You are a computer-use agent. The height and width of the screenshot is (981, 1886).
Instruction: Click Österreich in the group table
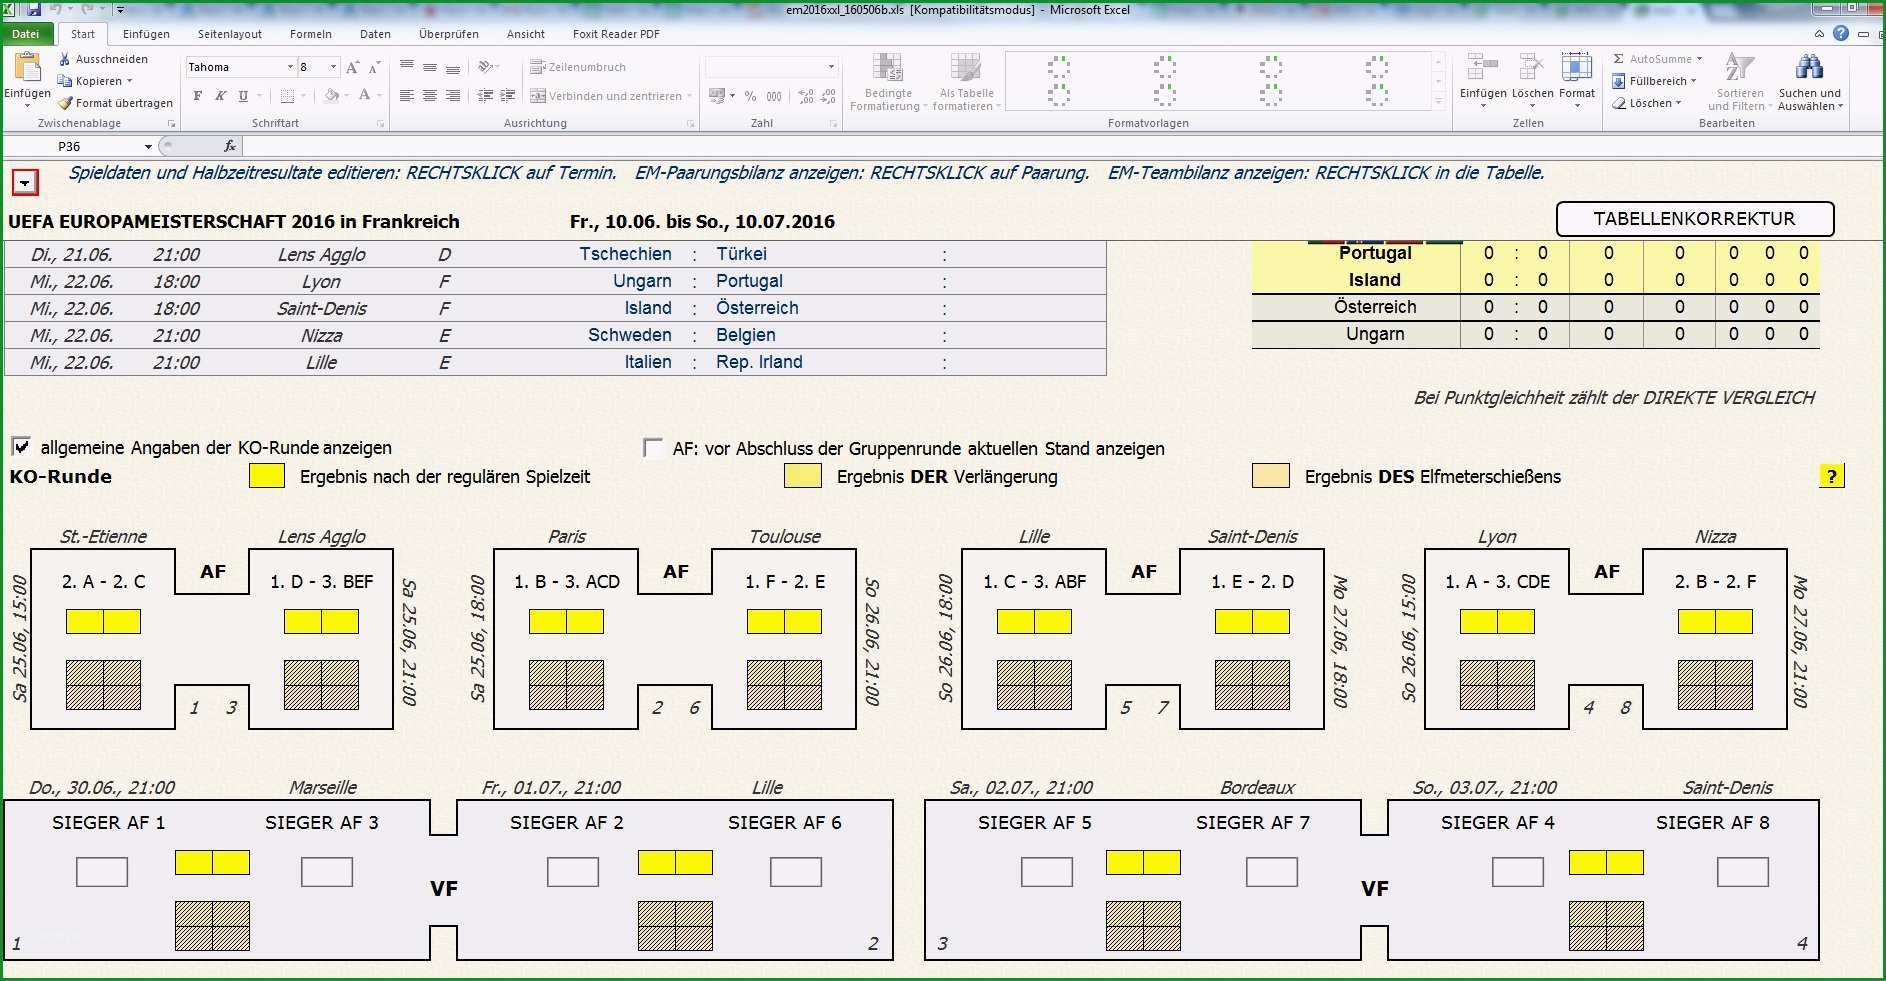tap(1375, 307)
